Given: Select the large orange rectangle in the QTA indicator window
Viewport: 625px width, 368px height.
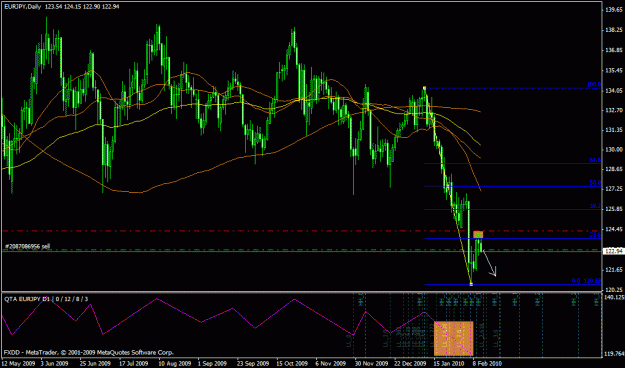Looking at the screenshot, I should point(453,338).
